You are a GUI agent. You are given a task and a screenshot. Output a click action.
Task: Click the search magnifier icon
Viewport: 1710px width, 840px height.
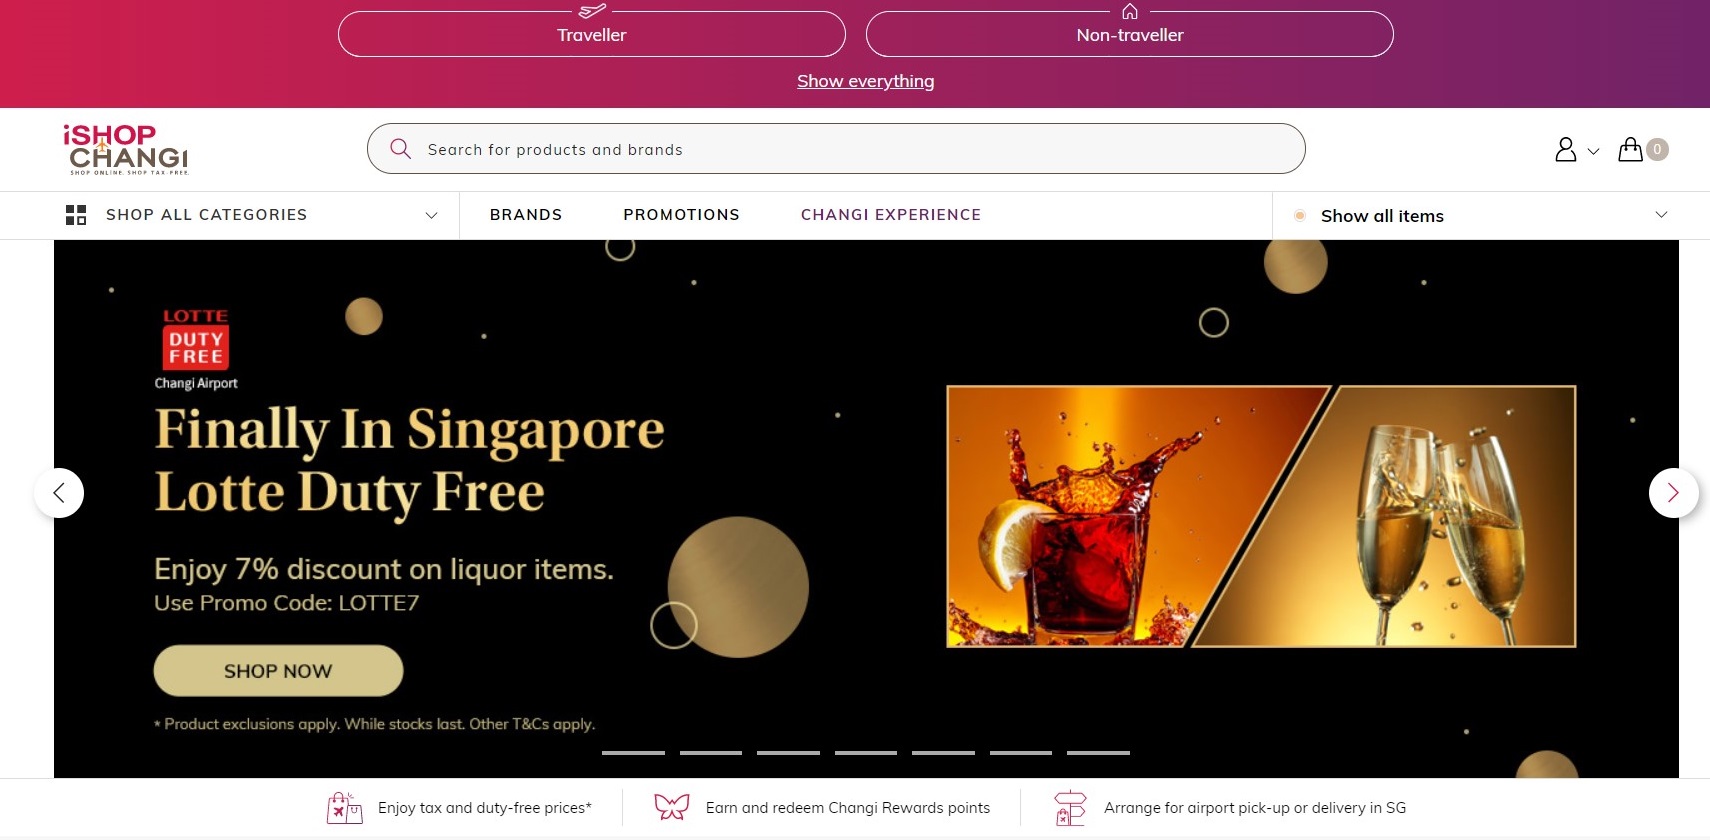point(400,149)
